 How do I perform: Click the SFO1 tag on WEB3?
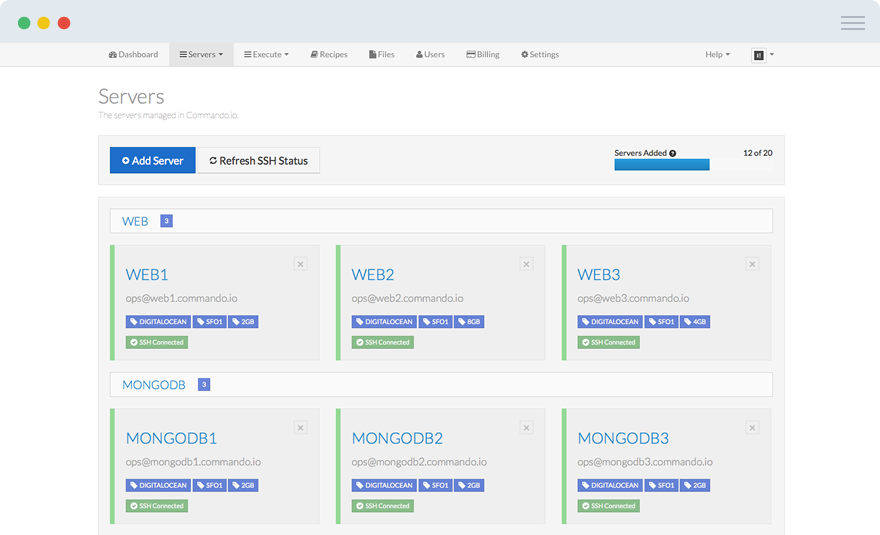pos(661,322)
